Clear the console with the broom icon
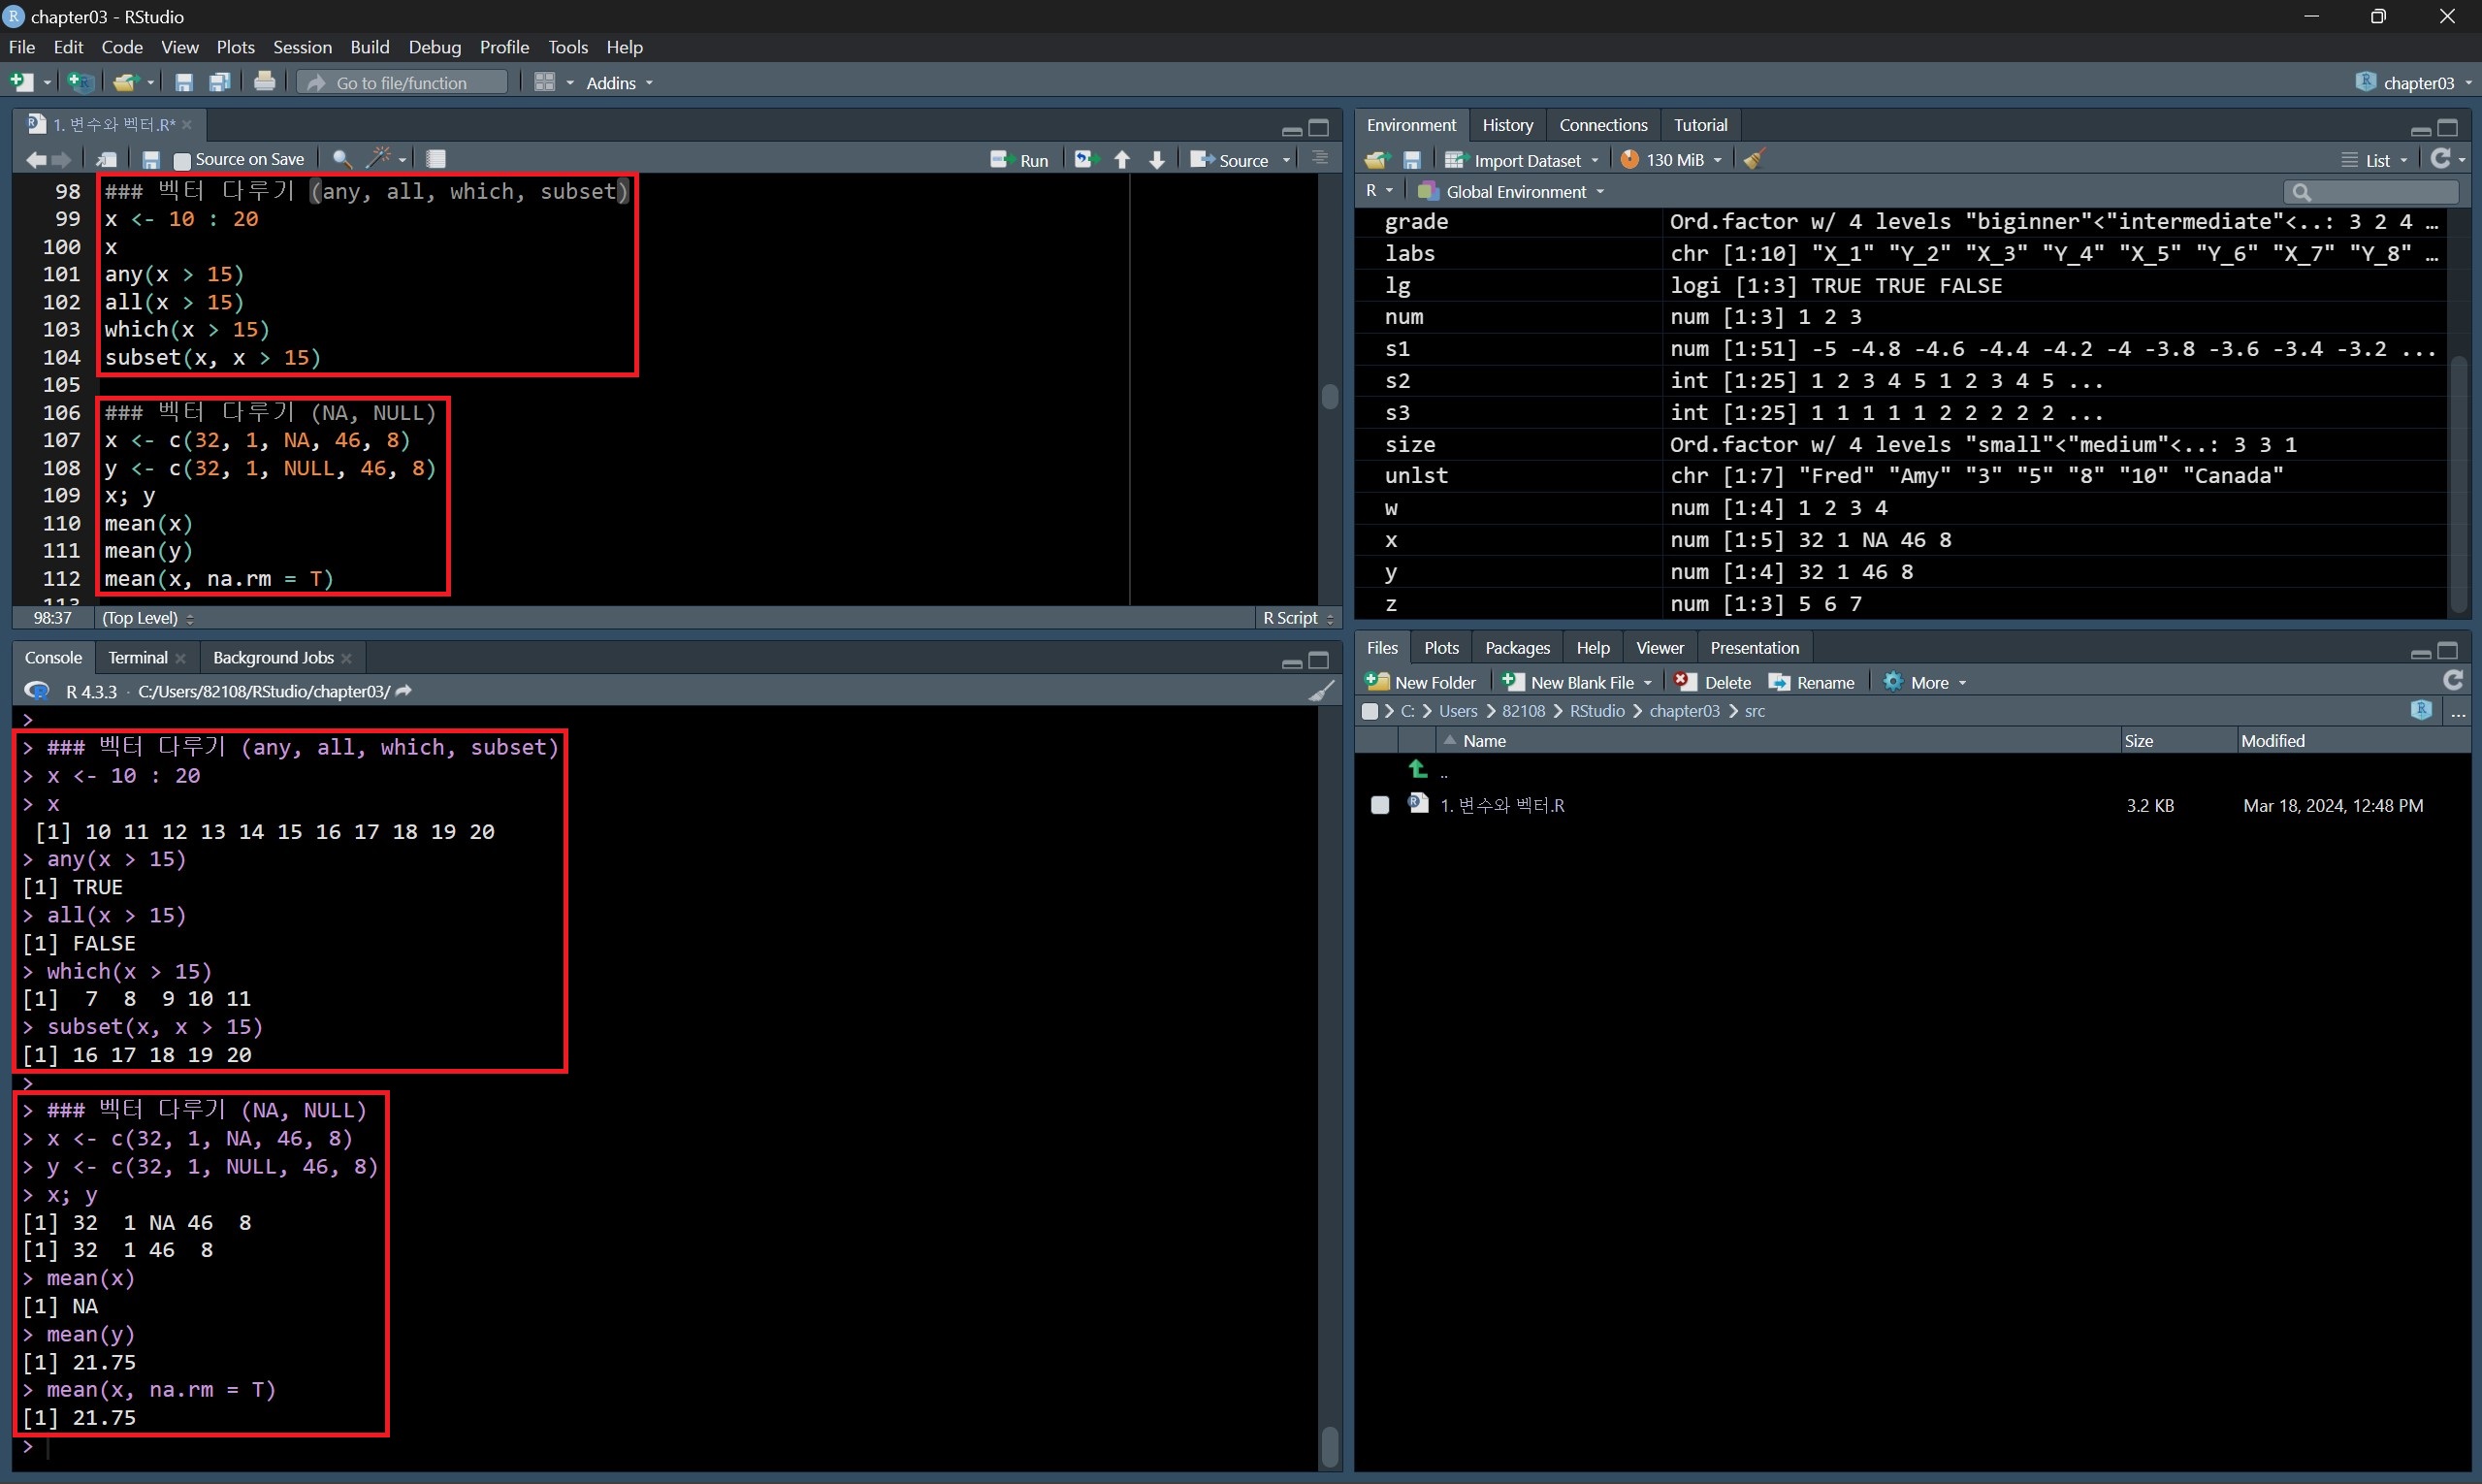Image resolution: width=2482 pixels, height=1484 pixels. click(1322, 691)
